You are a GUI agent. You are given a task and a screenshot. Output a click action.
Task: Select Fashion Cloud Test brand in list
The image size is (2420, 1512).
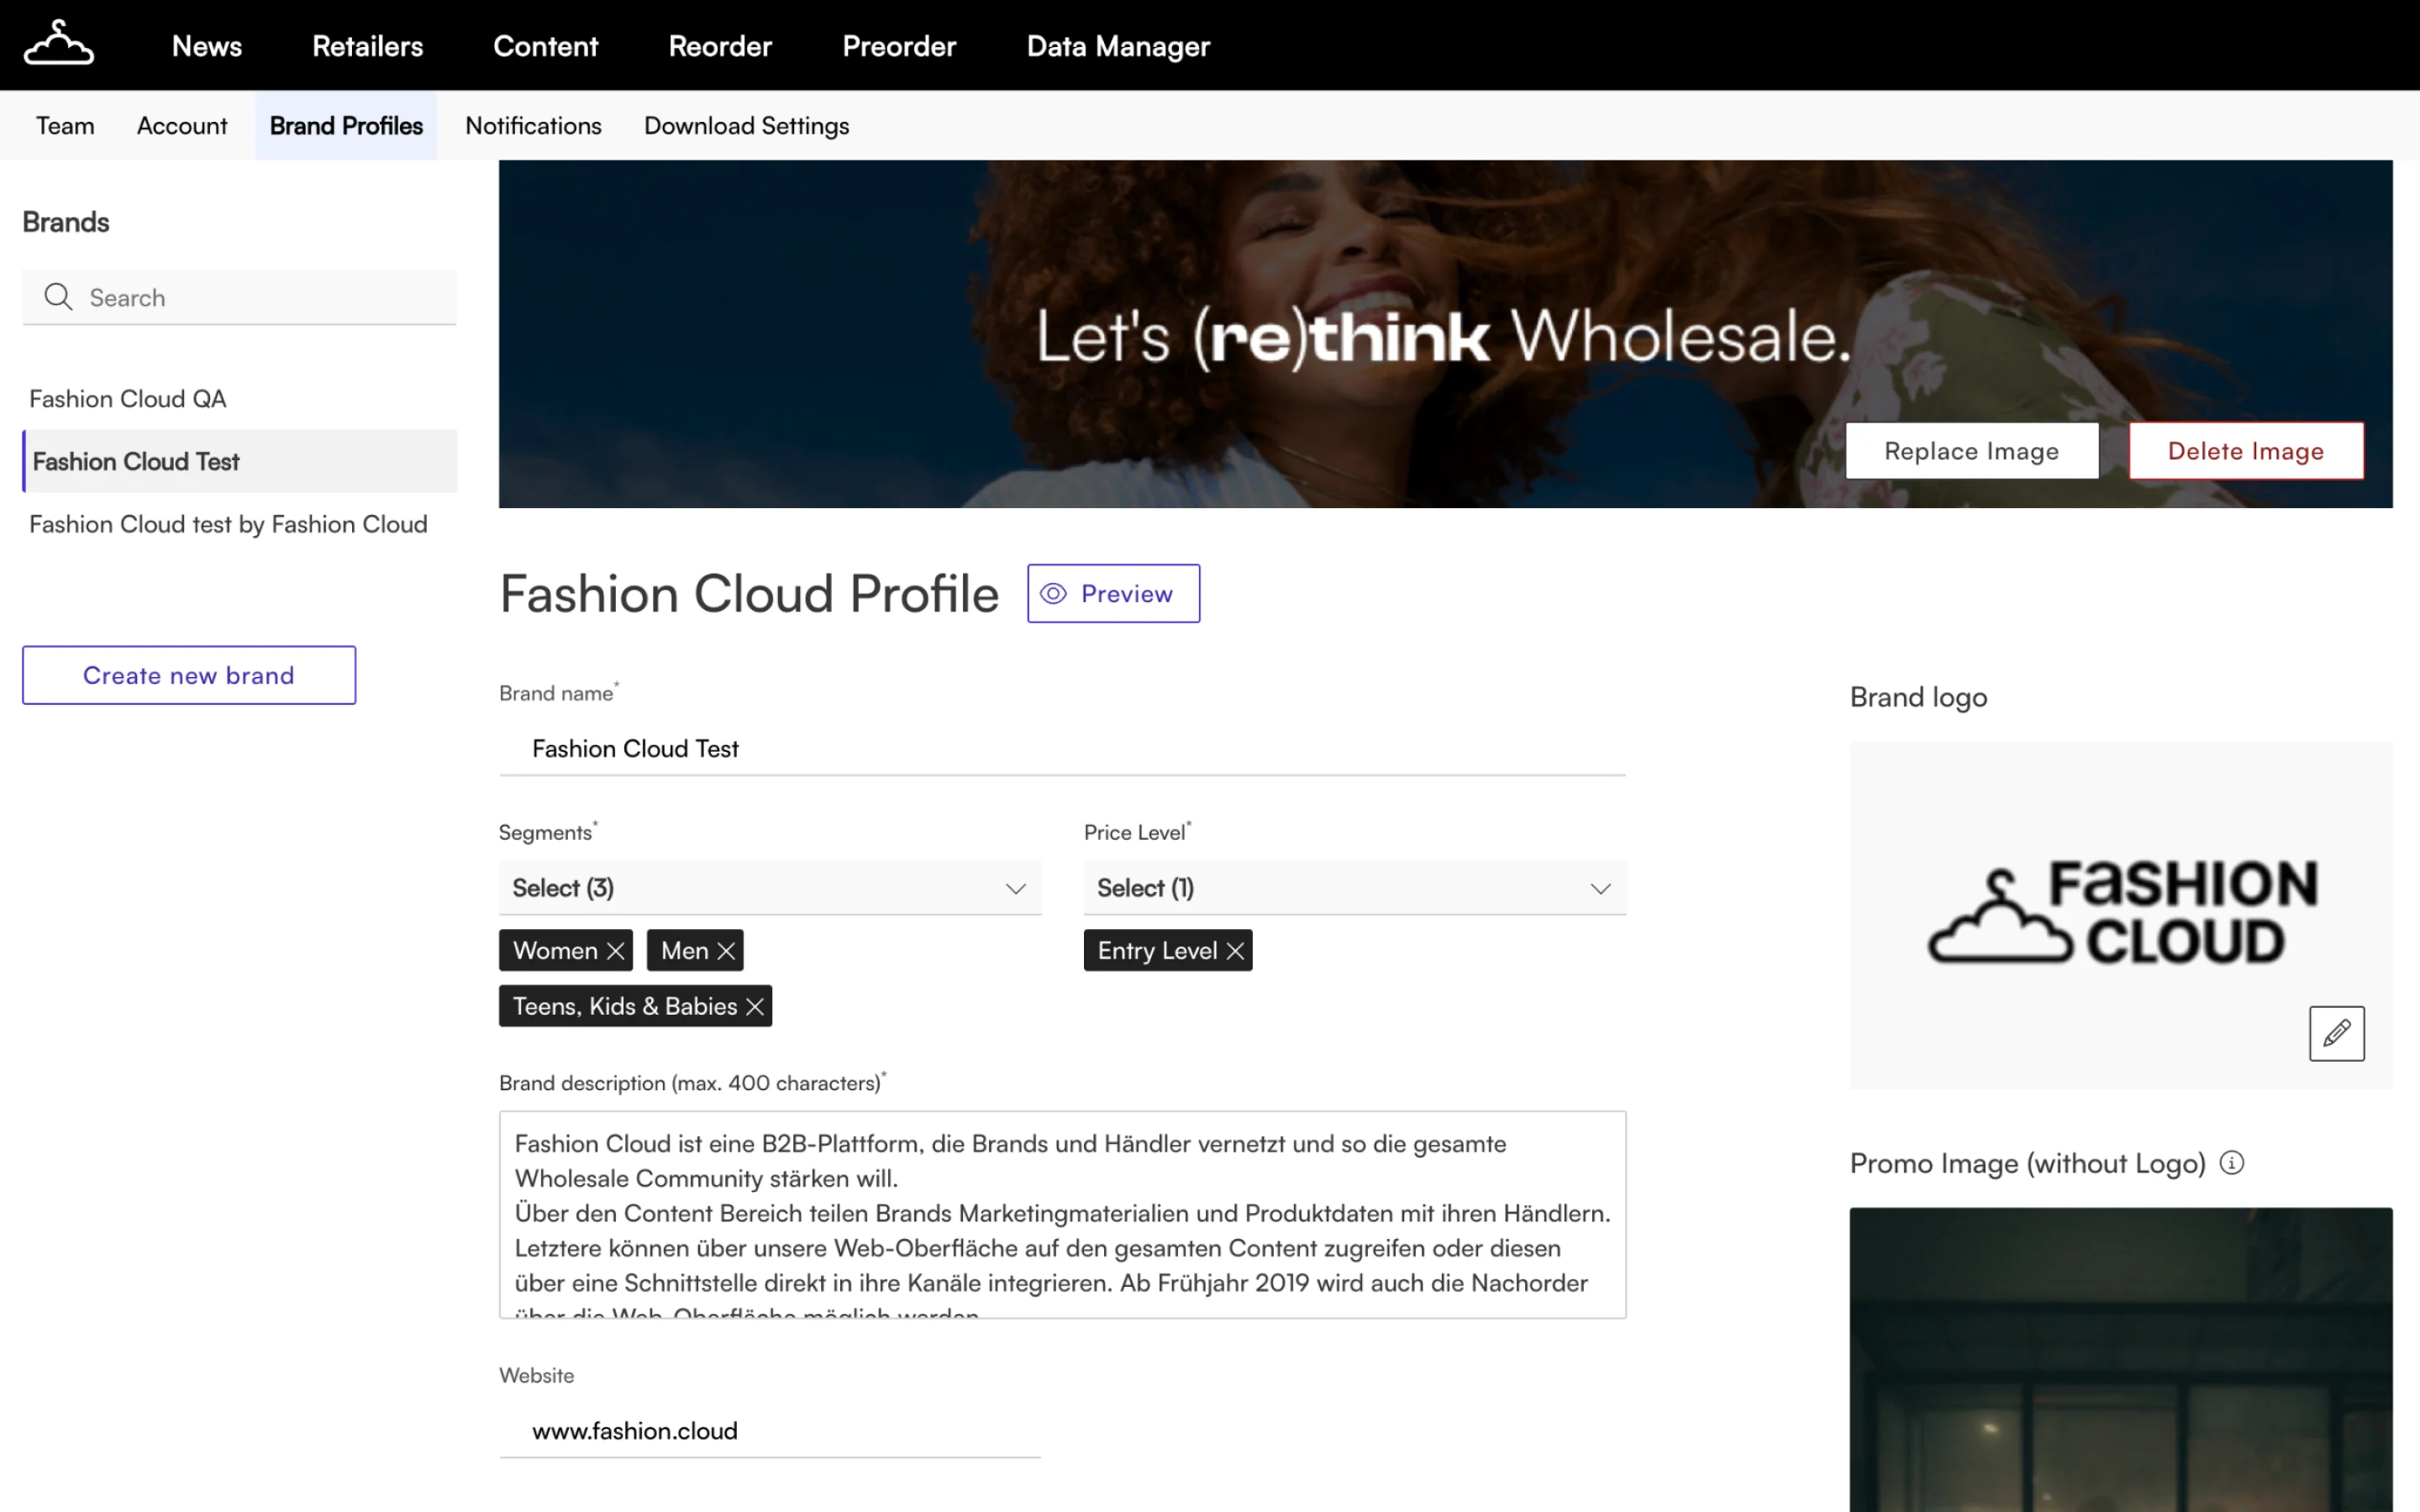pos(239,461)
